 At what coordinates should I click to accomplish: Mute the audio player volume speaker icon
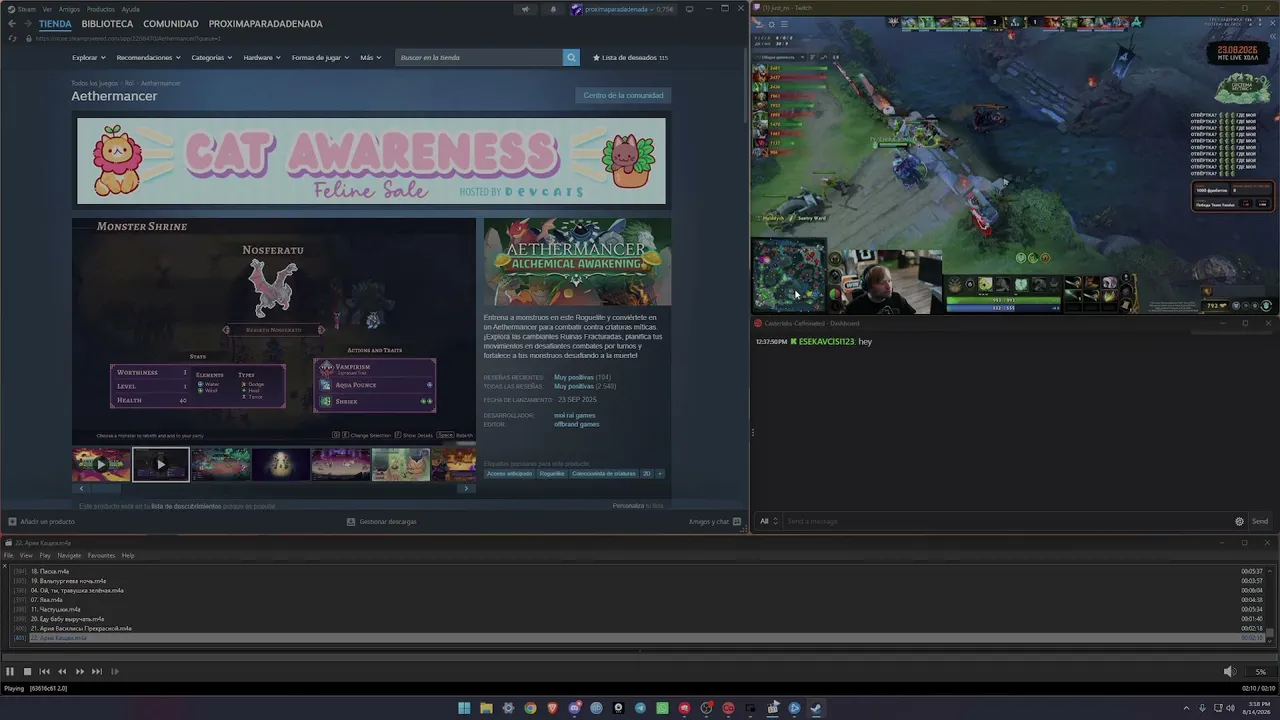(1230, 672)
